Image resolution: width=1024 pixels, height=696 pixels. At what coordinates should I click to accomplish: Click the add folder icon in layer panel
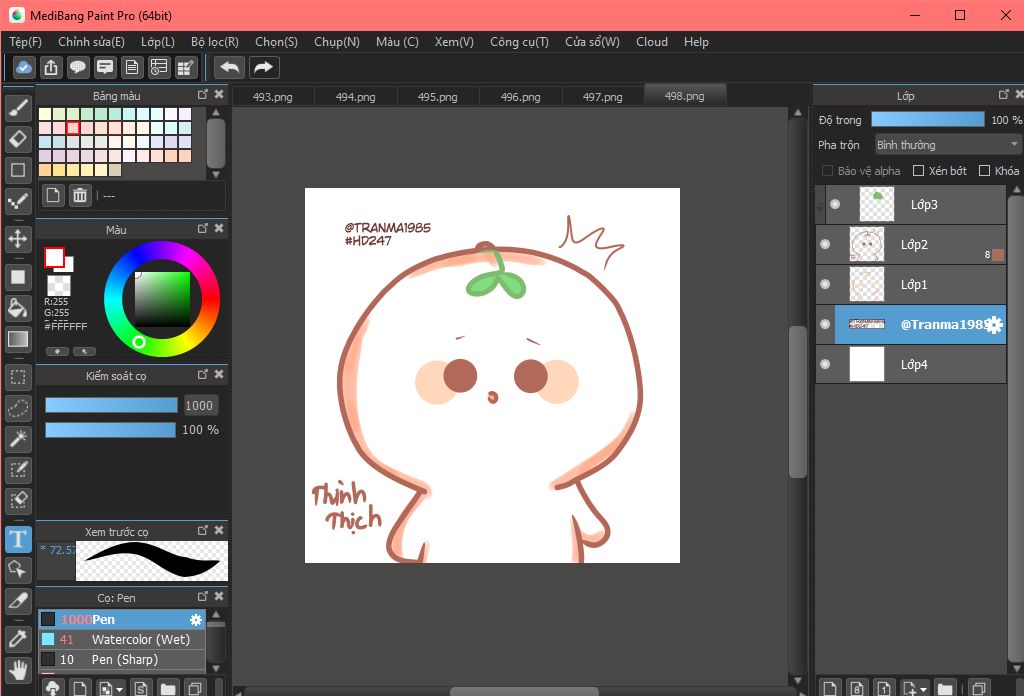coord(944,688)
